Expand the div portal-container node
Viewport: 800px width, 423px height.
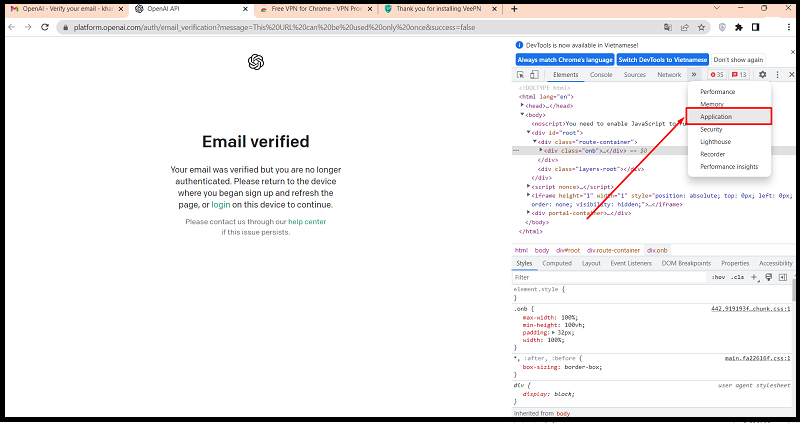coord(529,213)
